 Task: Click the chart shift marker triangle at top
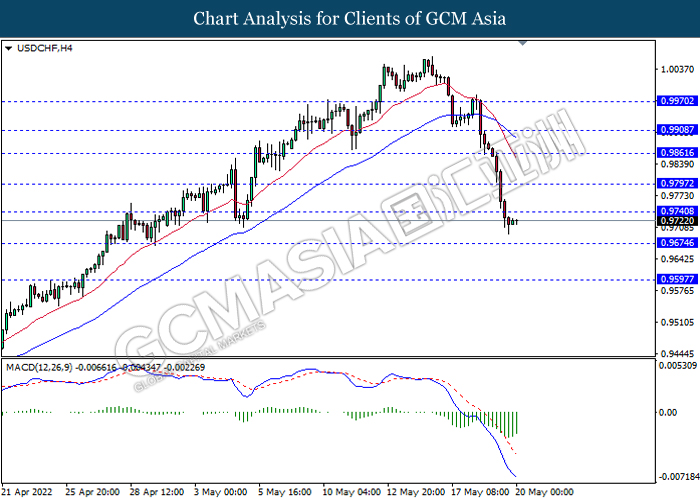click(523, 43)
